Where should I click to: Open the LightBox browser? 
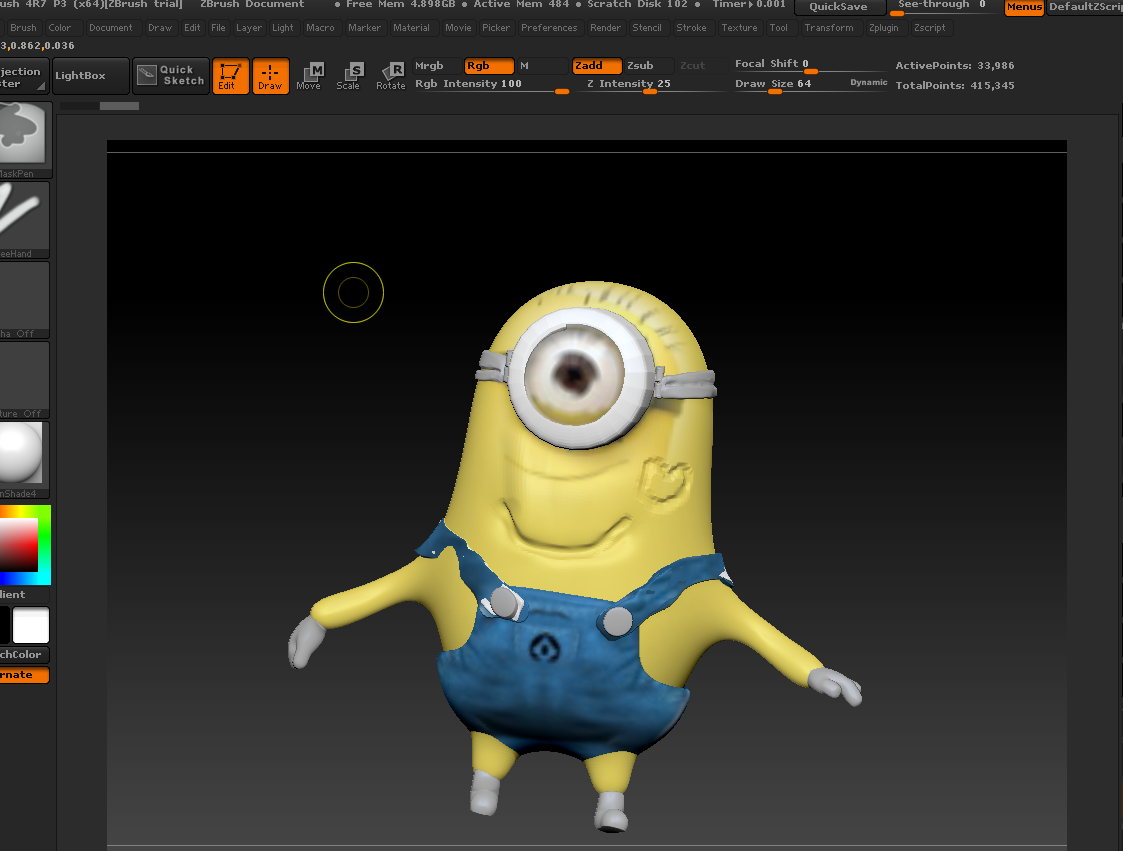pos(89,76)
